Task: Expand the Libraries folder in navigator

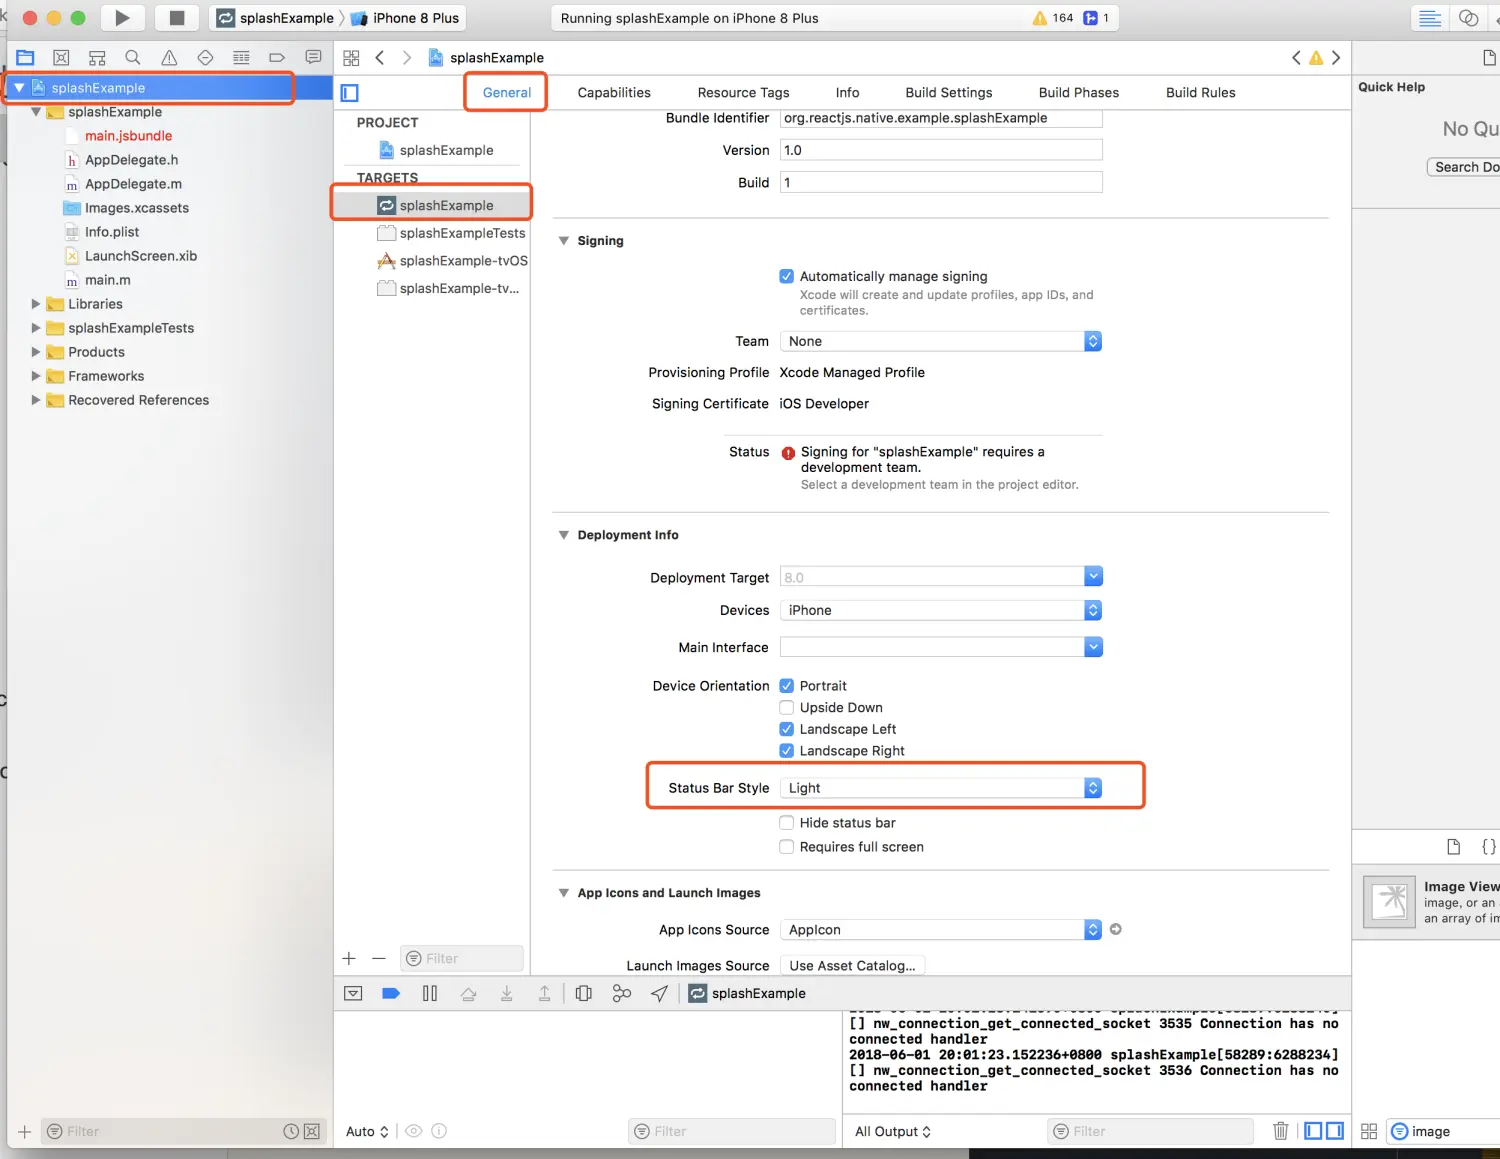Action: (x=36, y=304)
